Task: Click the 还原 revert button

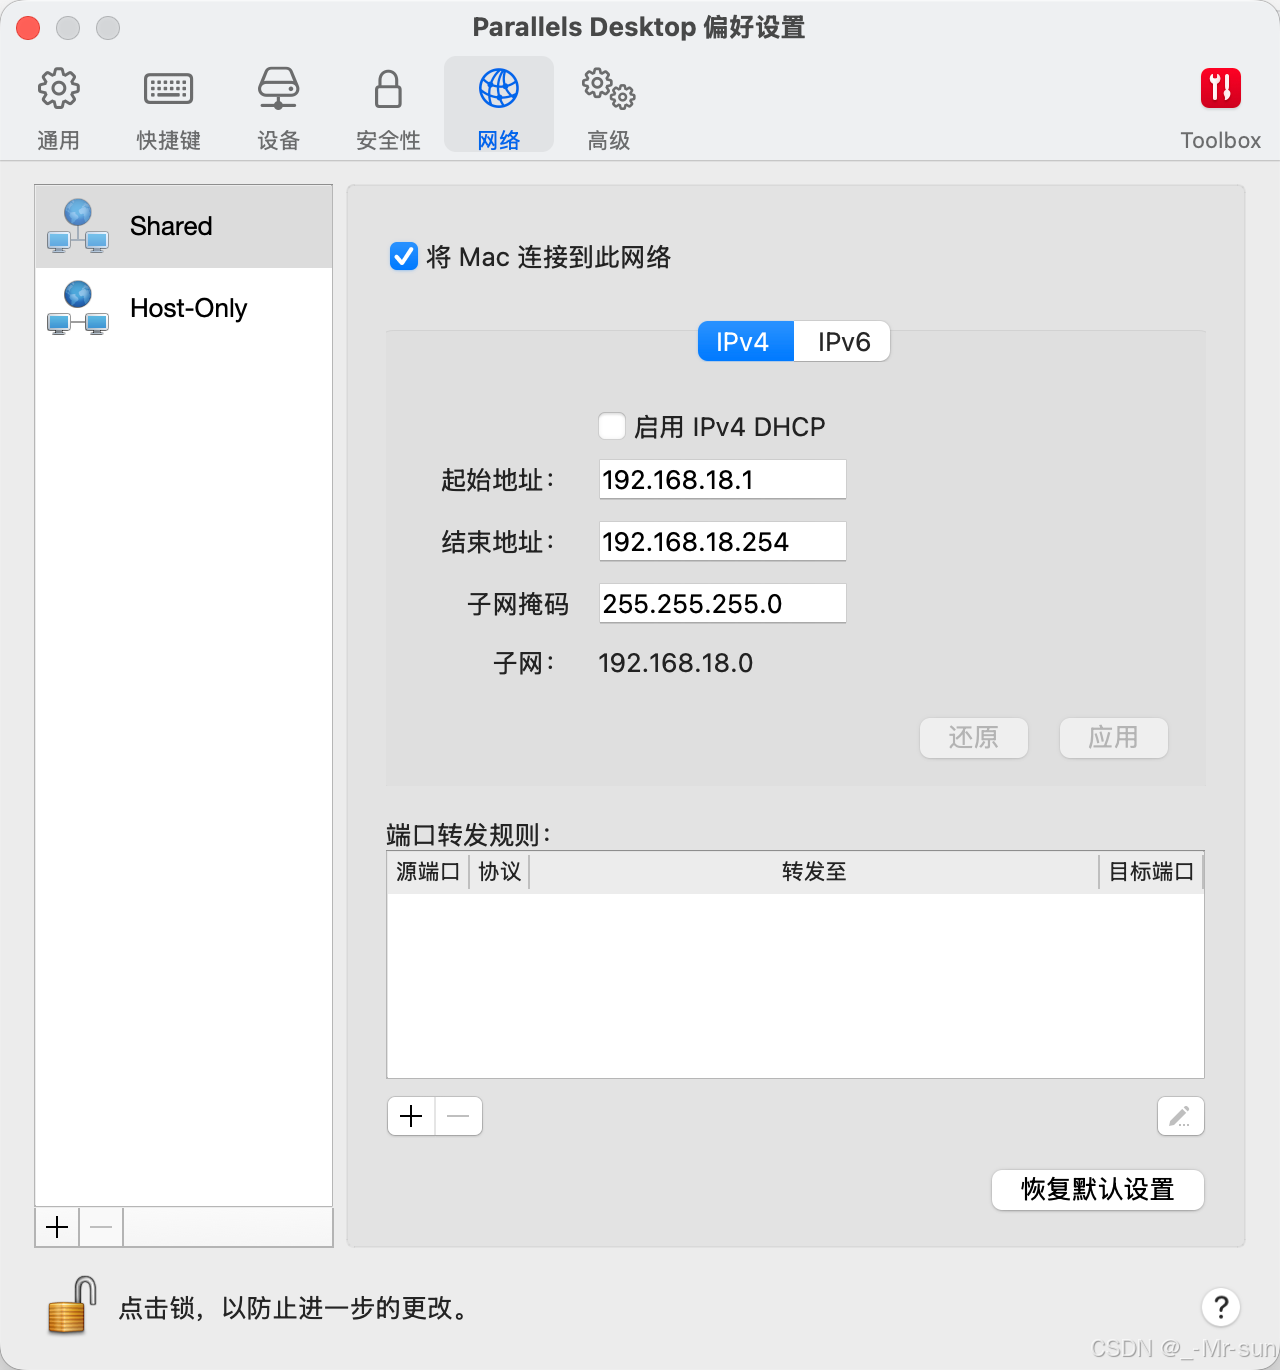Action: pos(974,738)
